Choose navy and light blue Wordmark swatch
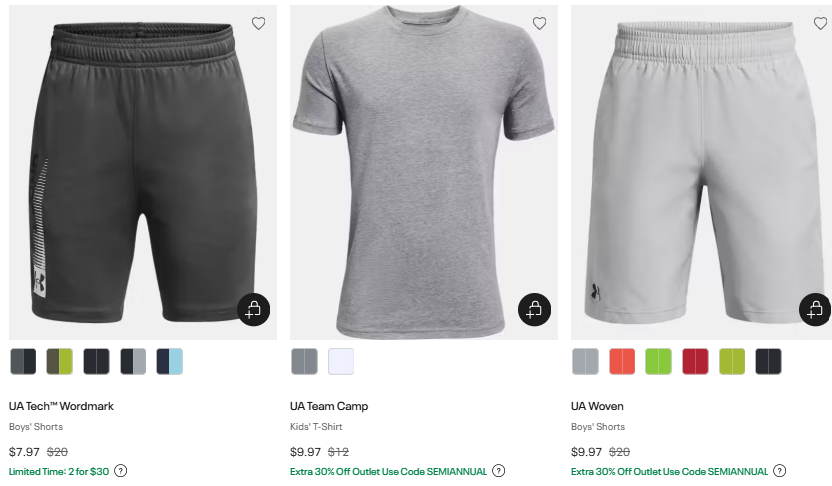 170,361
